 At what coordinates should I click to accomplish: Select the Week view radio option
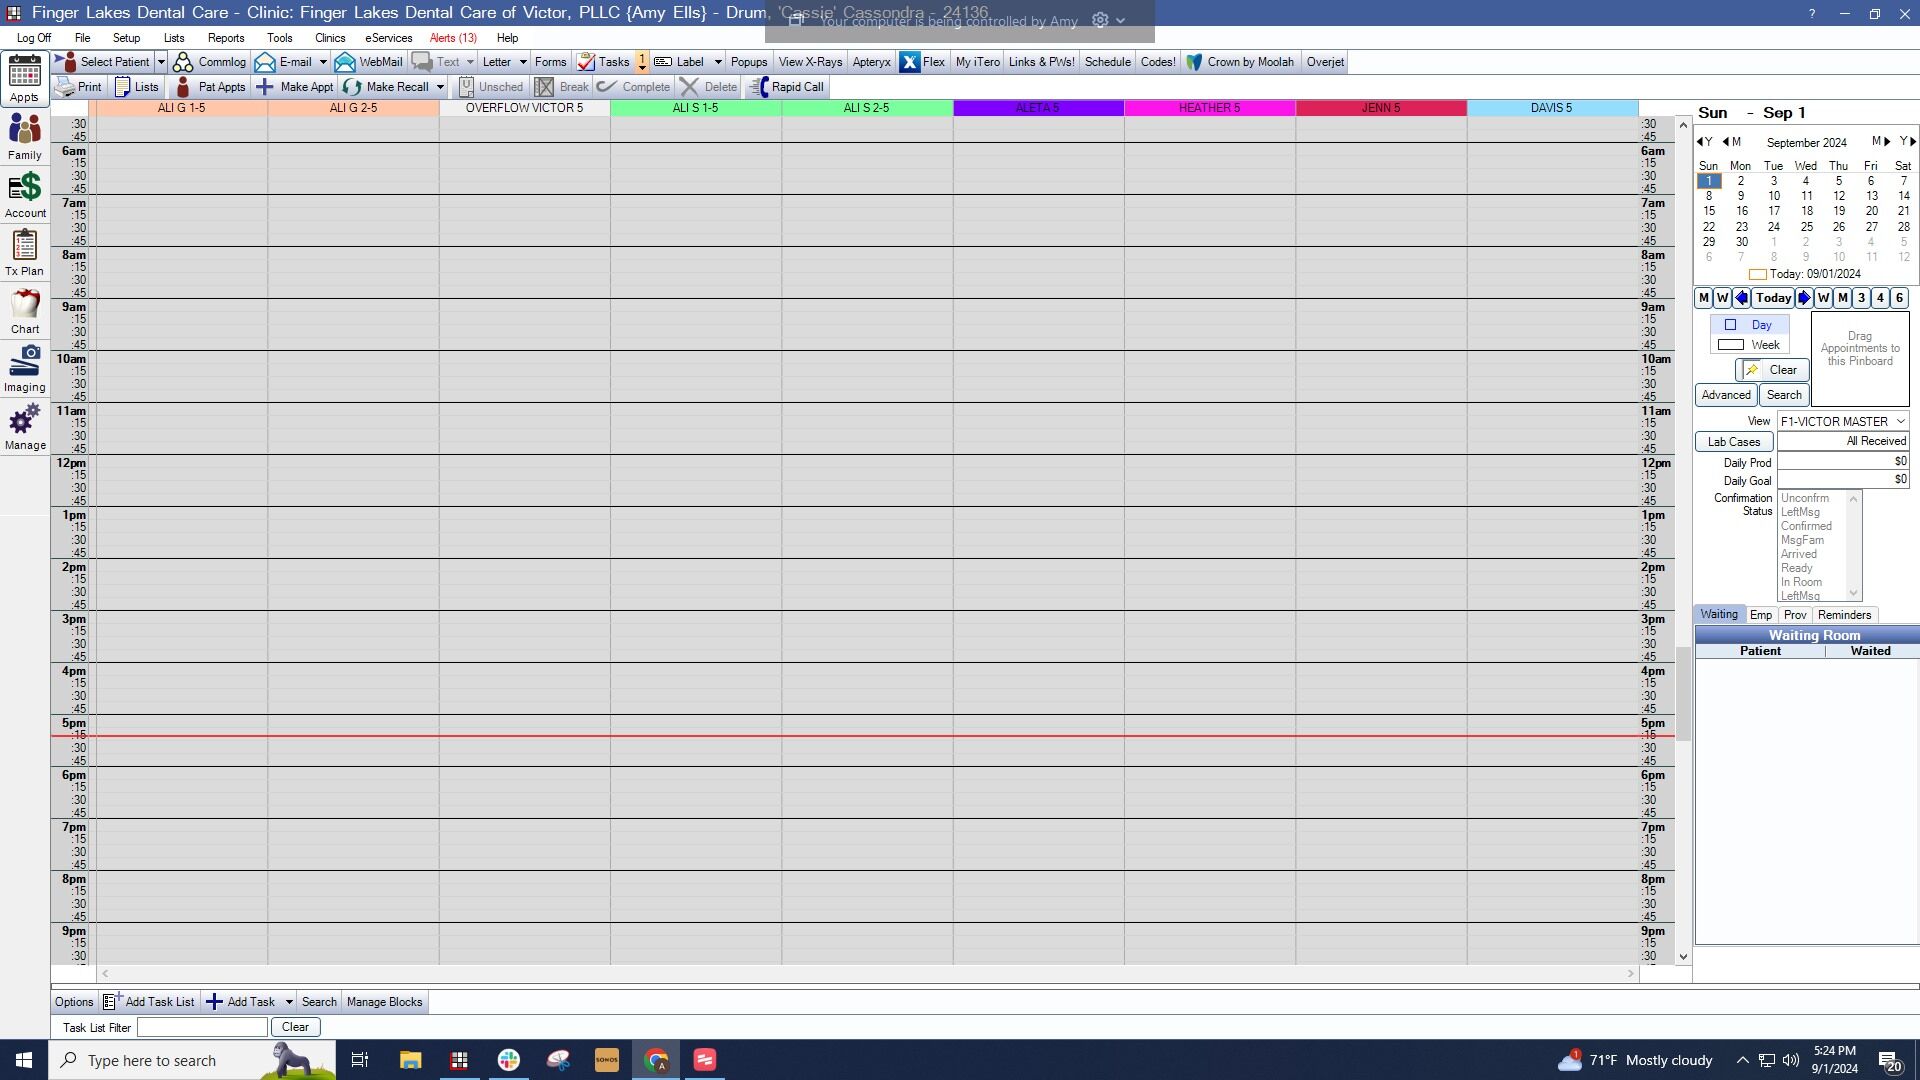coord(1749,345)
